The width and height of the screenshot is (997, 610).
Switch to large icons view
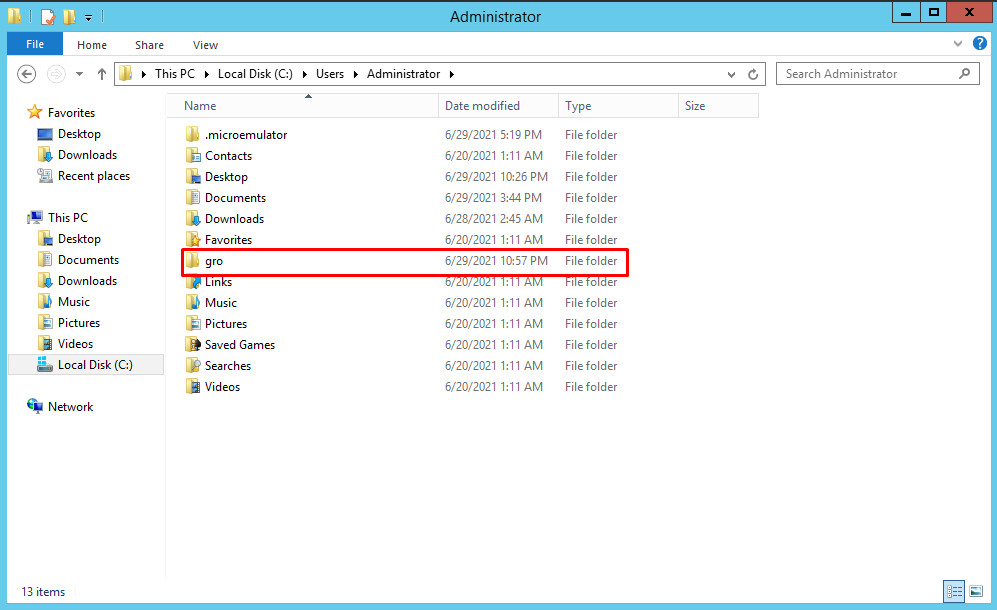coord(975,591)
